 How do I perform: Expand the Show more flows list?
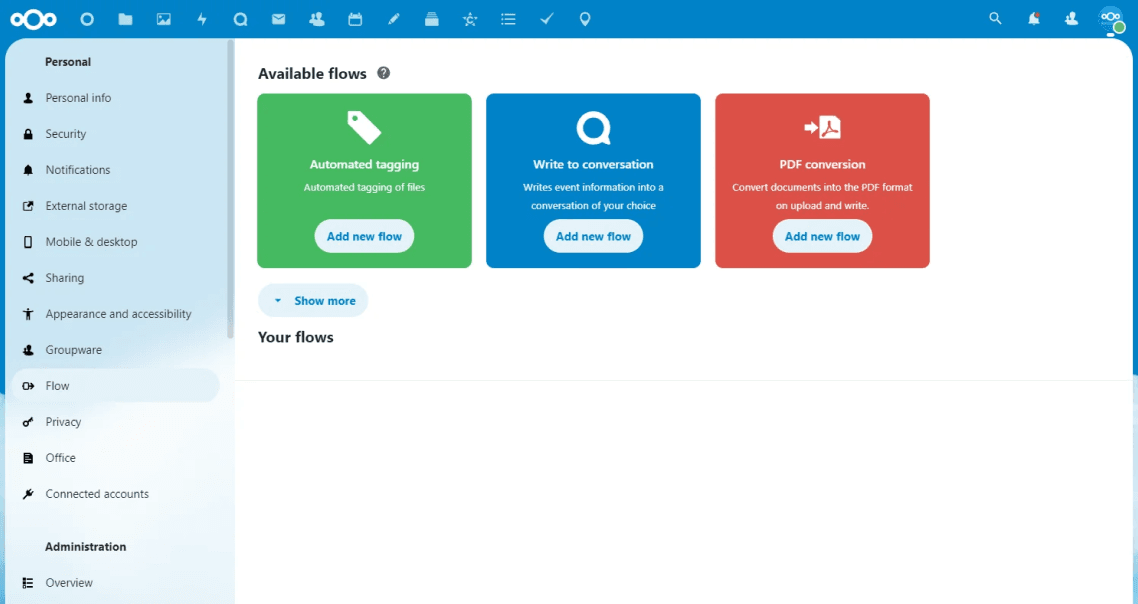(313, 301)
